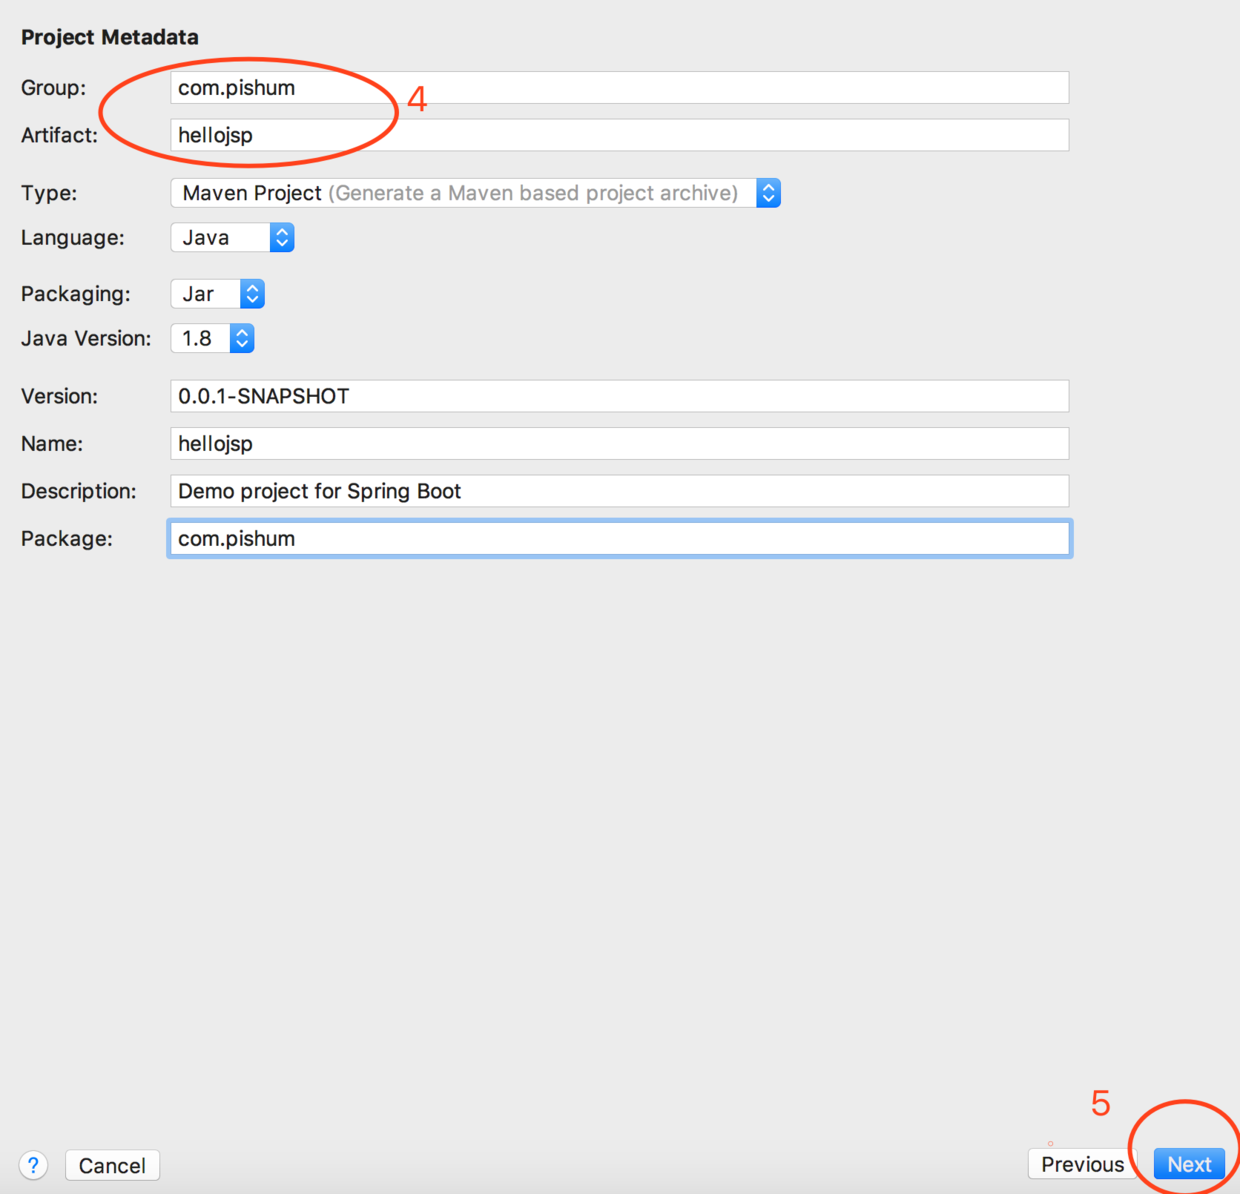The height and width of the screenshot is (1194, 1240).
Task: Cancel the new project wizard
Action: [112, 1165]
